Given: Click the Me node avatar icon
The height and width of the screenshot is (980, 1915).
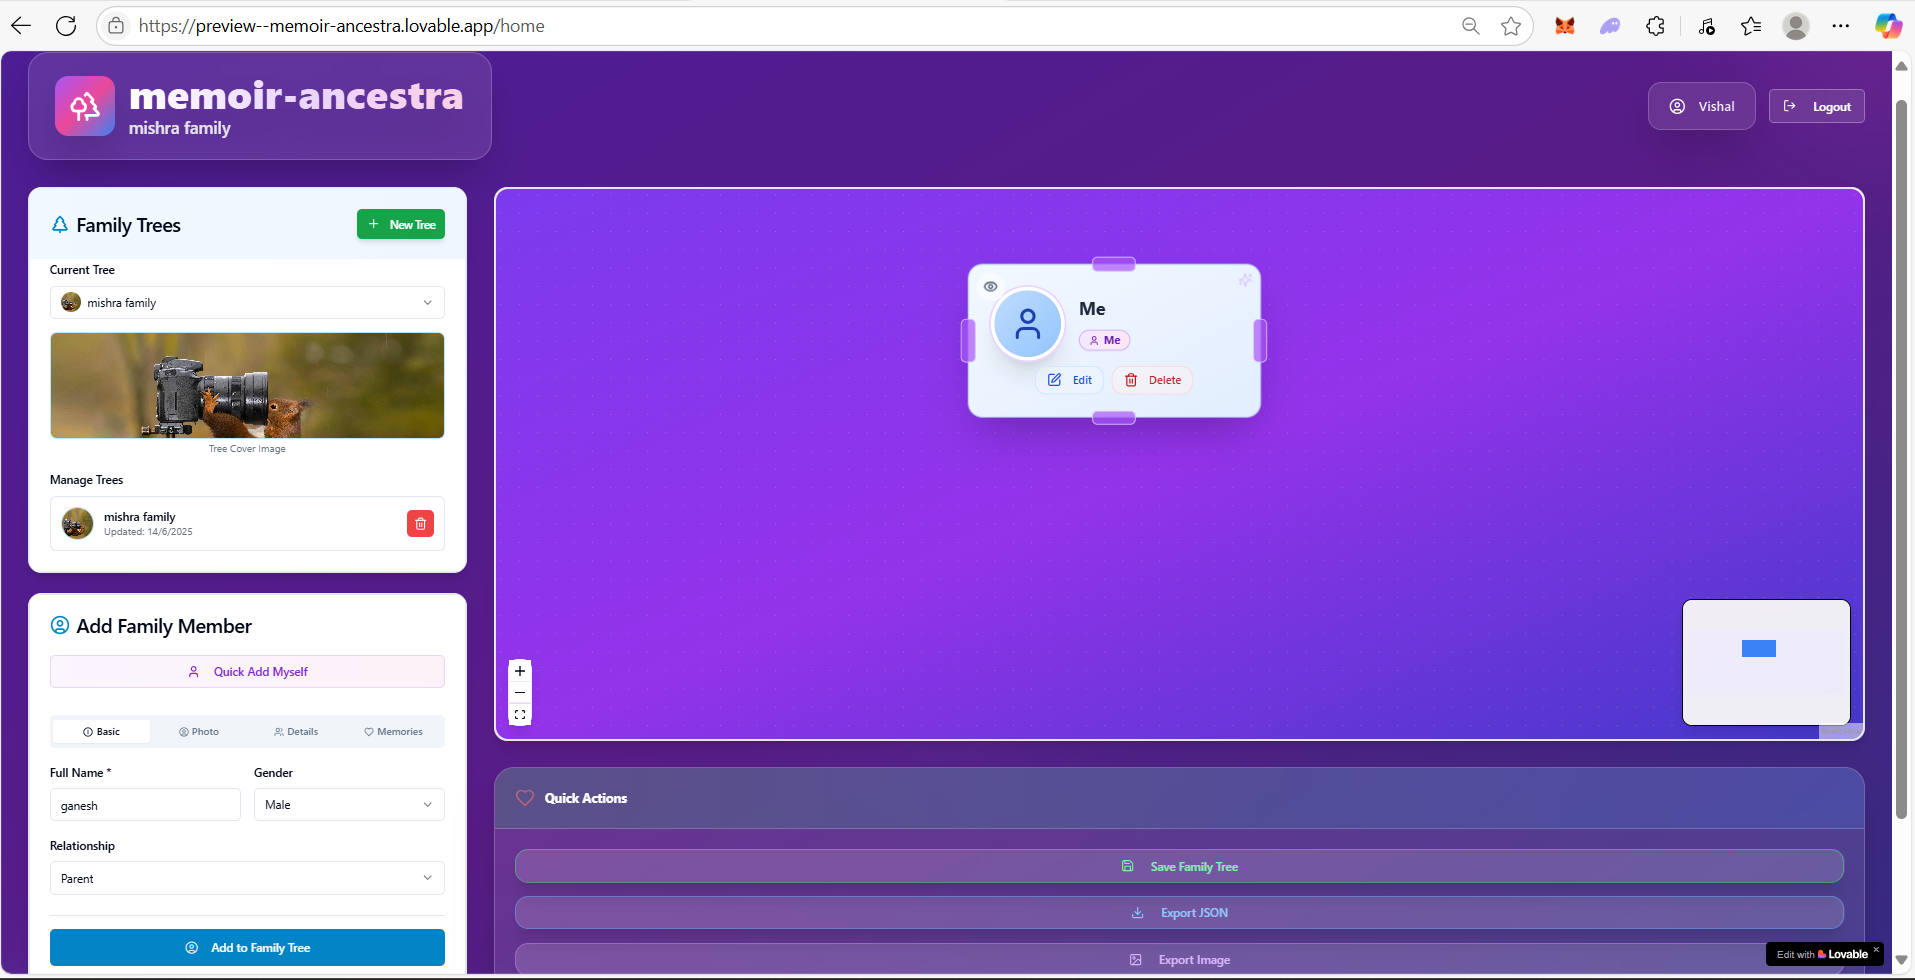Looking at the screenshot, I should click(x=1028, y=324).
